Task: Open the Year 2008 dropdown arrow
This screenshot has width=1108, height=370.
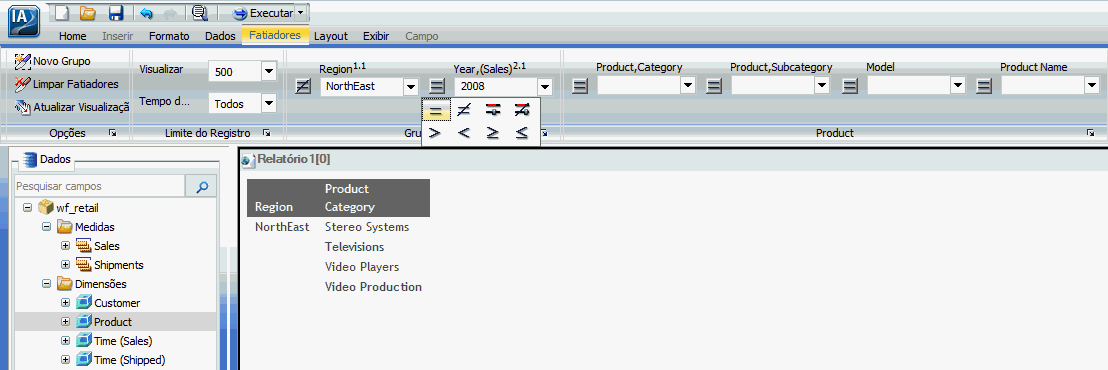Action: 544,87
